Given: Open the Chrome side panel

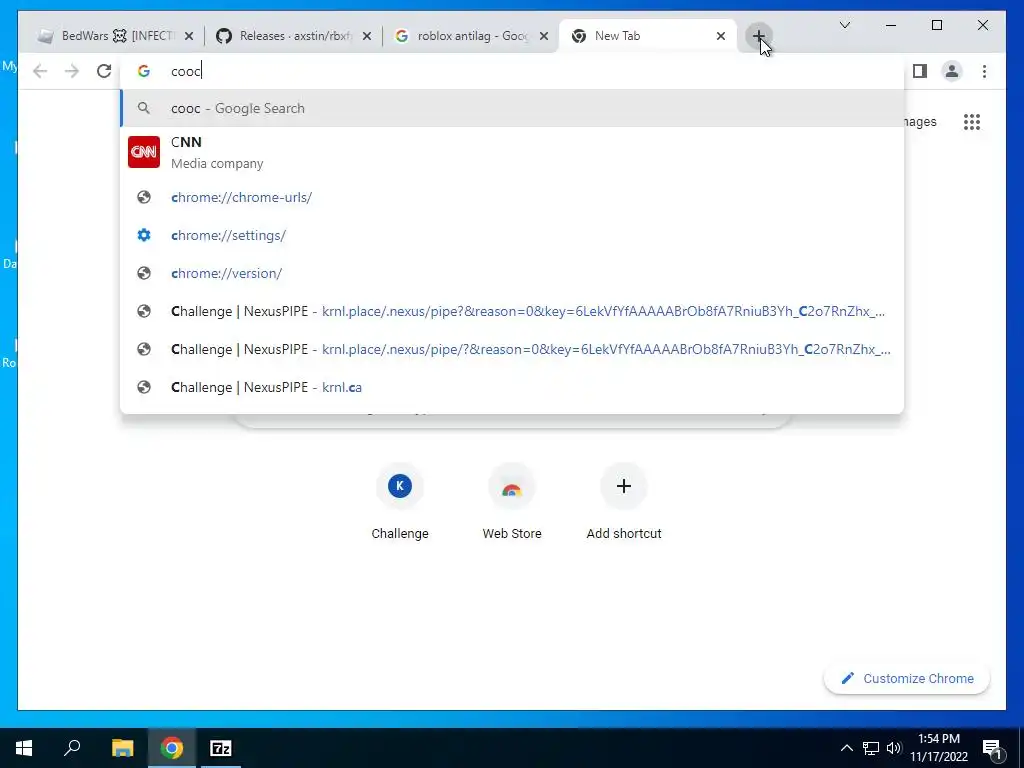Looking at the screenshot, I should [x=920, y=71].
